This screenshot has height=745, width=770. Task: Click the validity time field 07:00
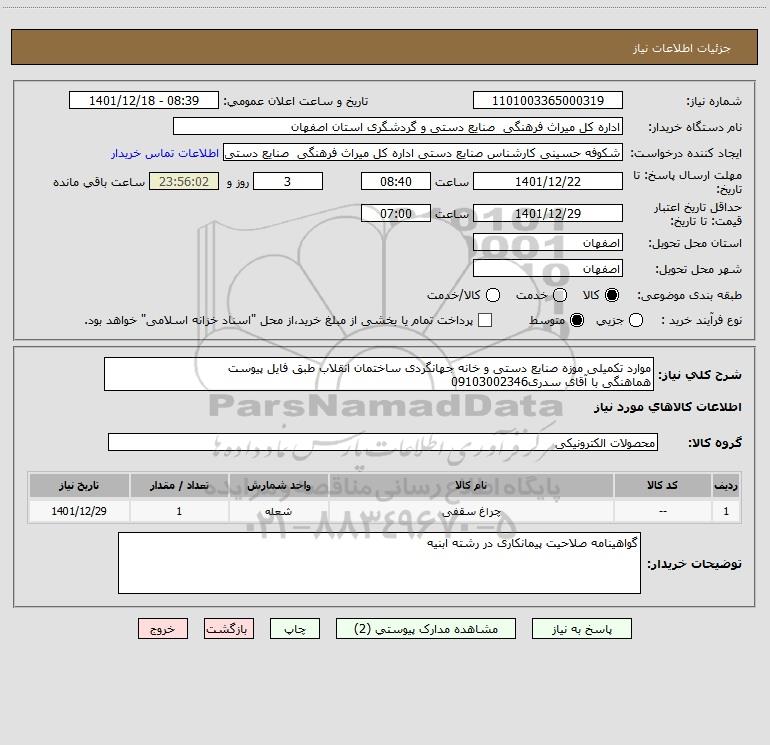point(396,213)
